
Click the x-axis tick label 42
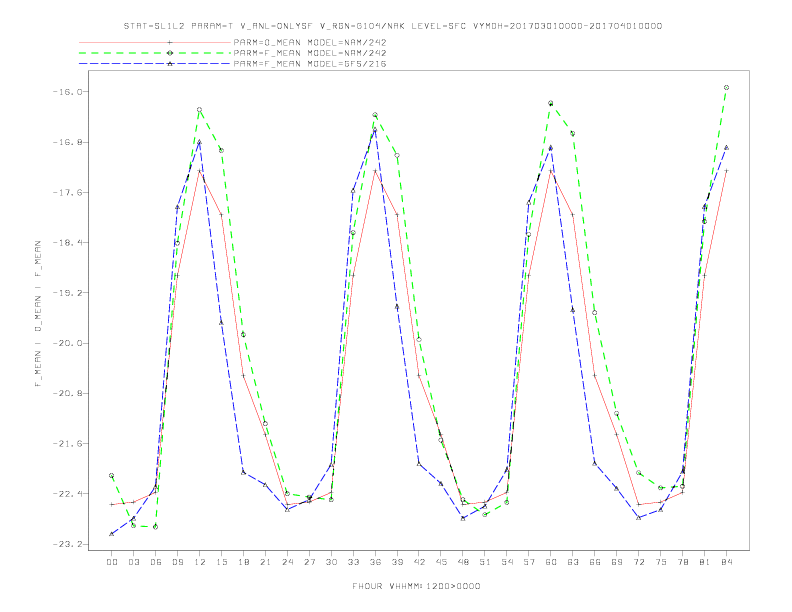point(419,562)
